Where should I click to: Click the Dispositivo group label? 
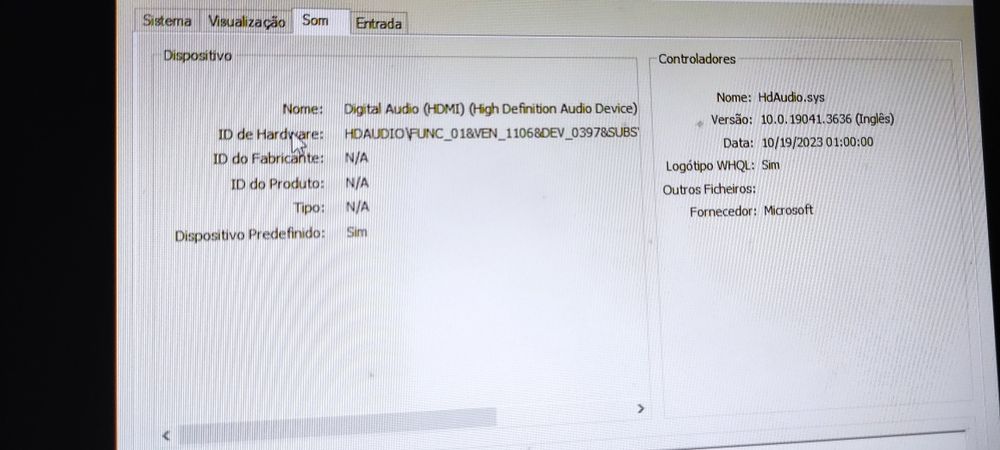click(x=197, y=55)
